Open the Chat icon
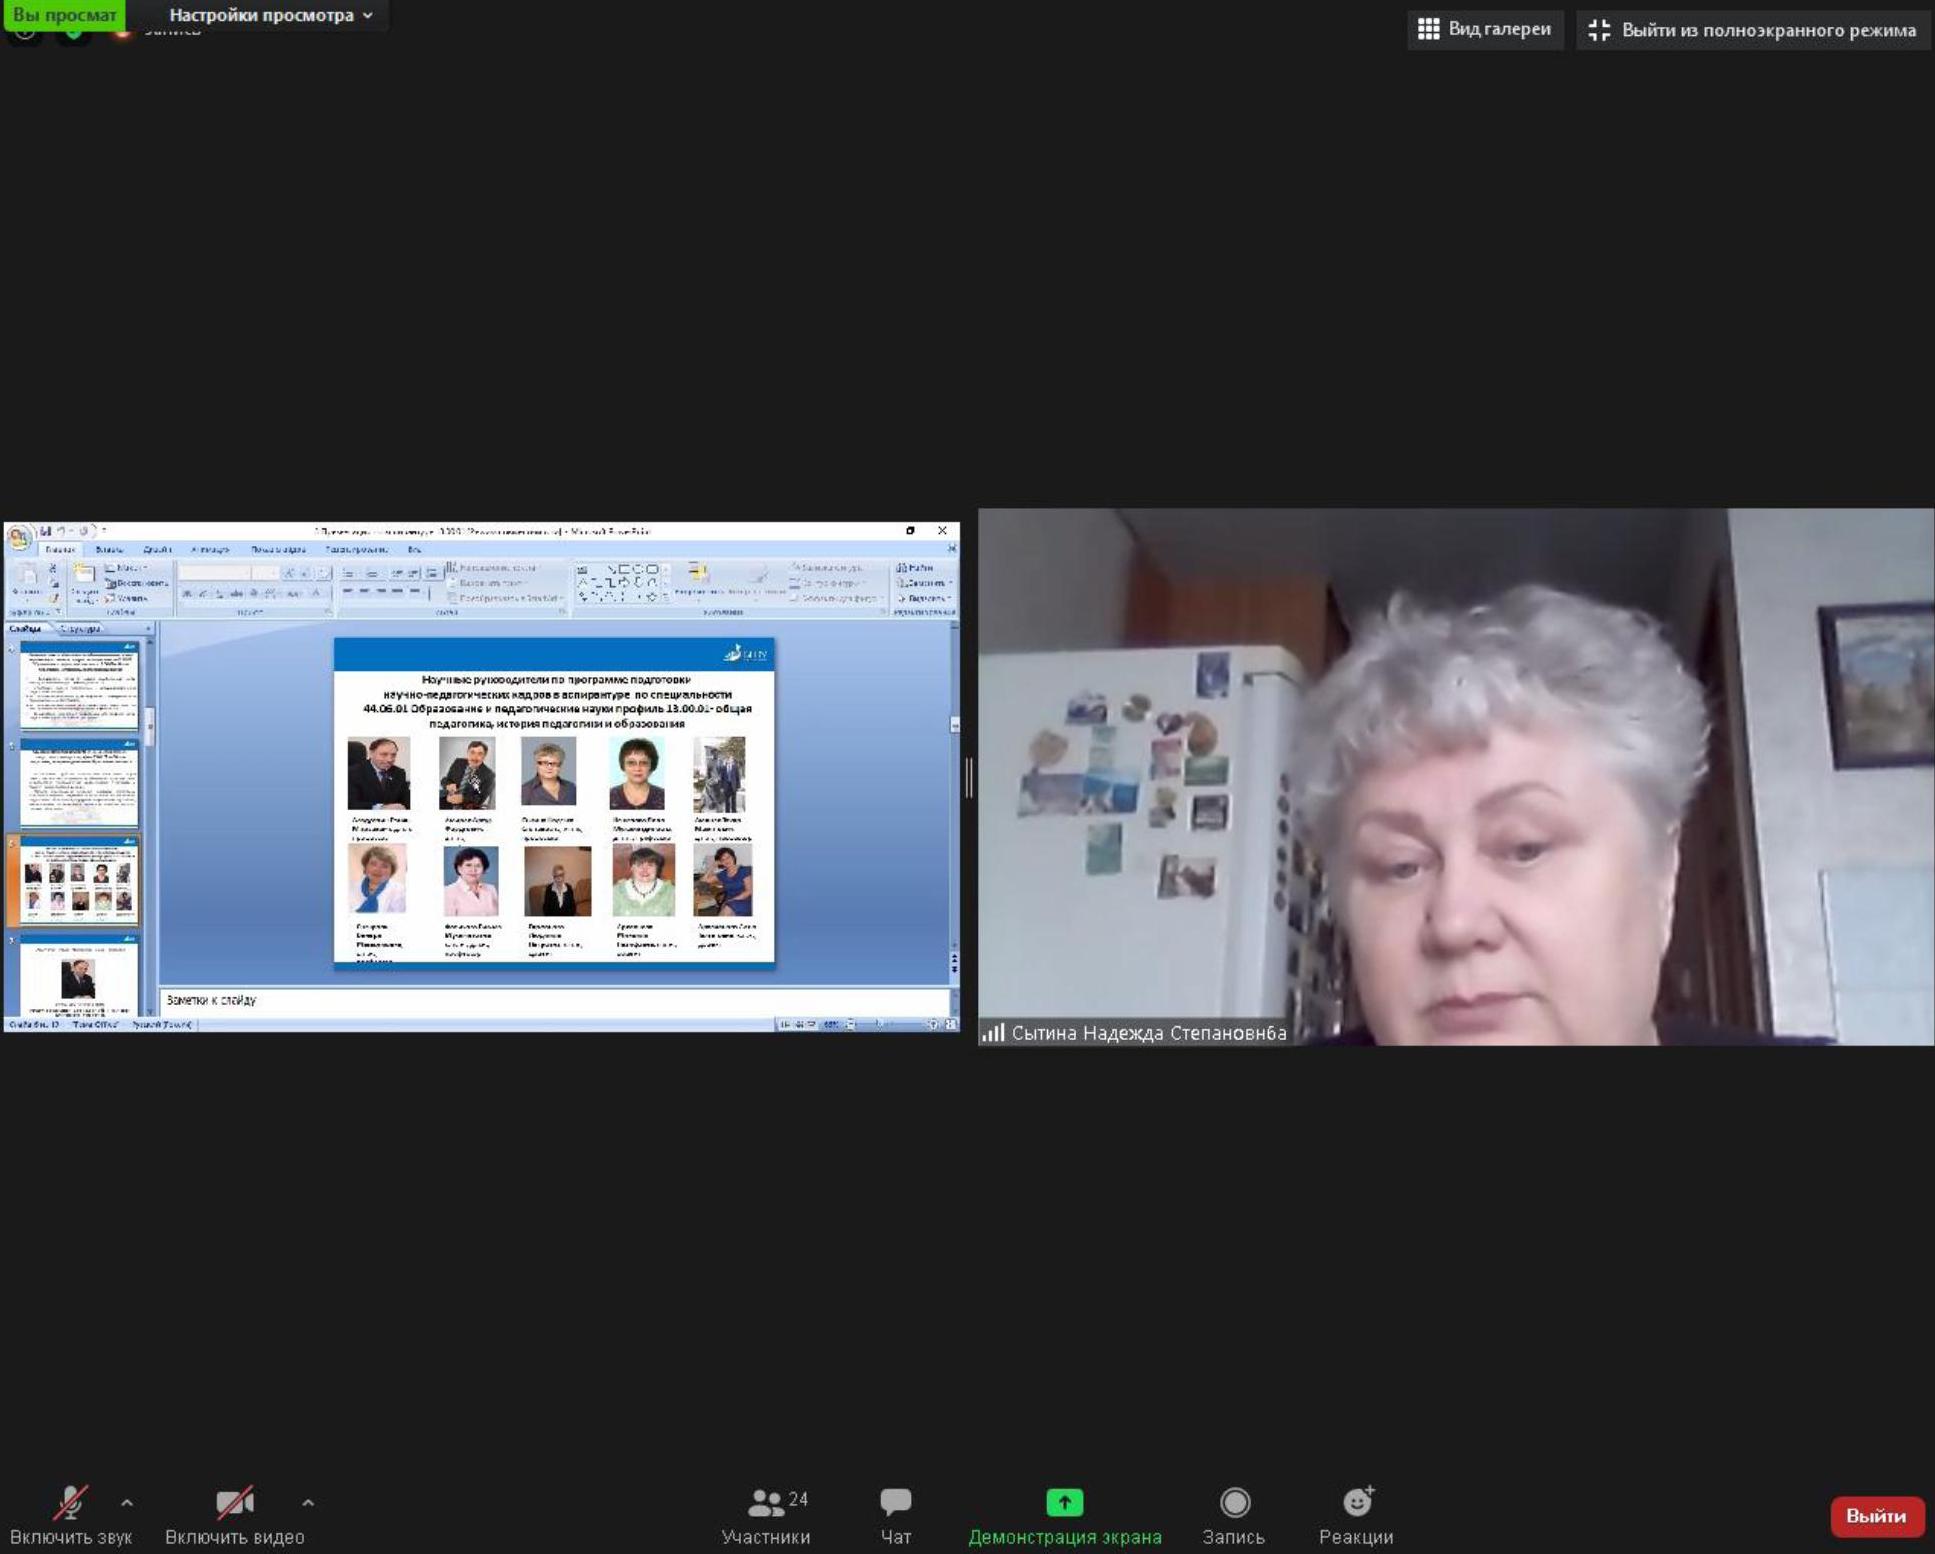The image size is (1935, 1554). tap(895, 1502)
